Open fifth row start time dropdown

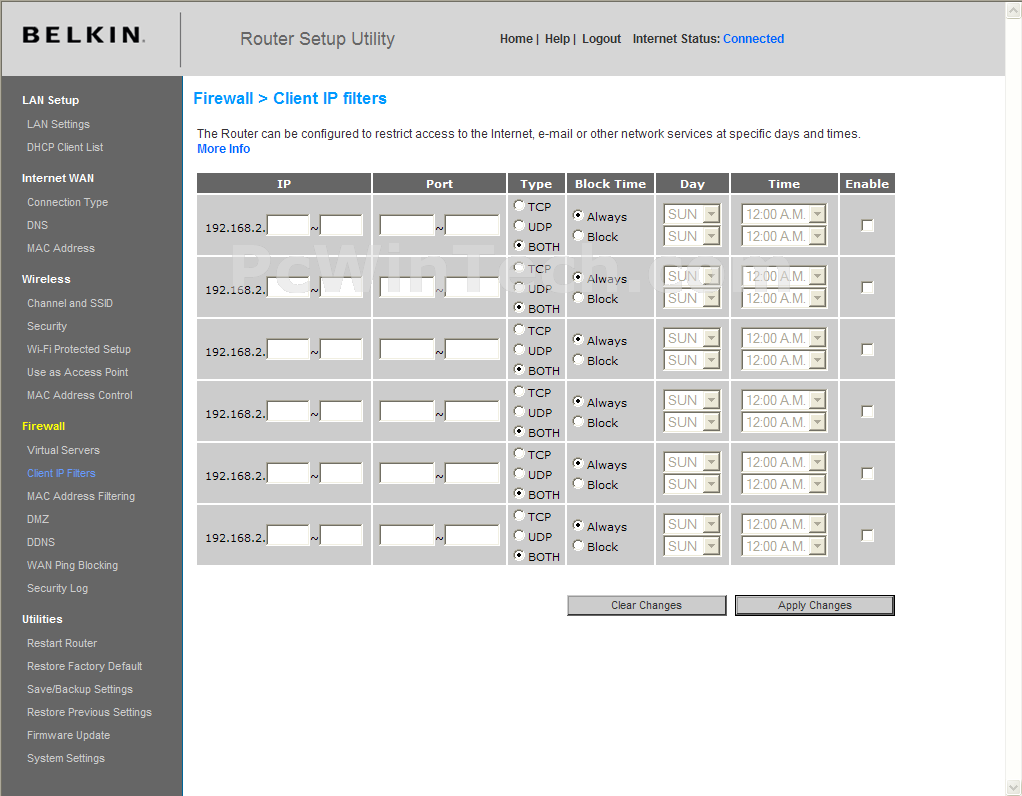(784, 462)
